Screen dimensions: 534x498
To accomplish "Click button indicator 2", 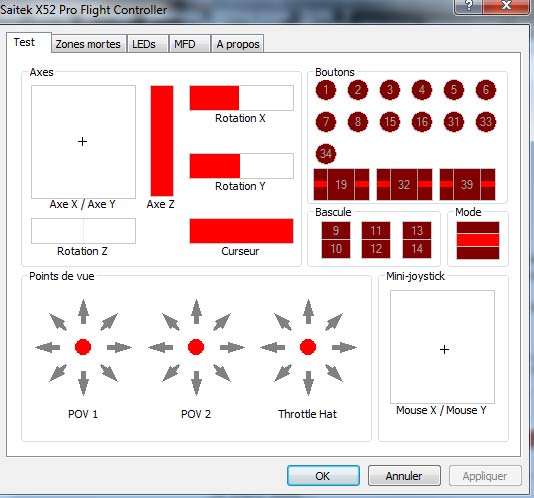I will click(x=358, y=90).
